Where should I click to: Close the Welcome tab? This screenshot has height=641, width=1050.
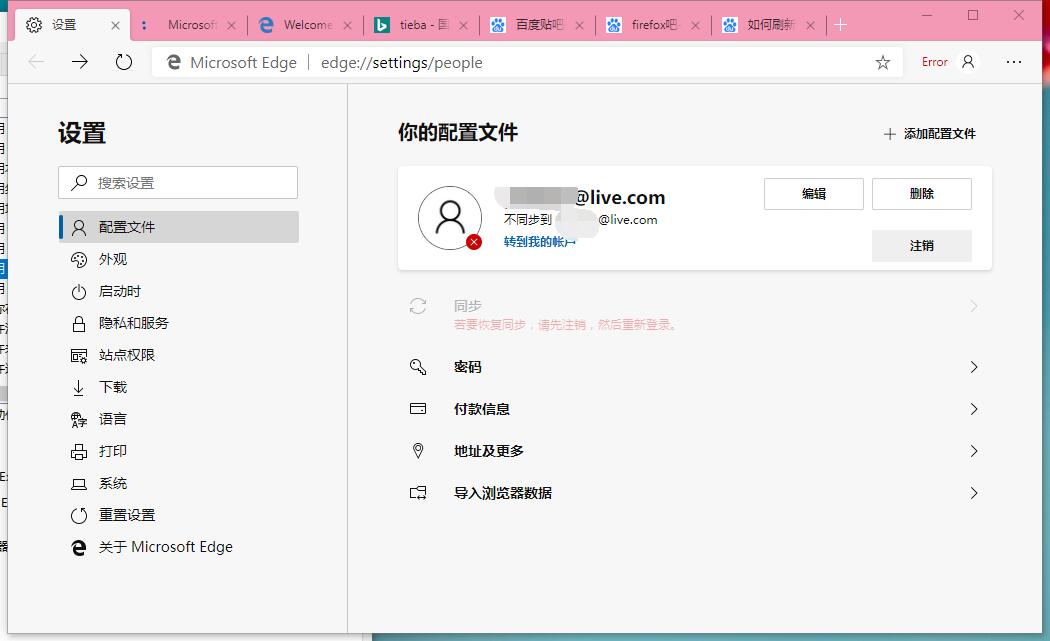[348, 25]
